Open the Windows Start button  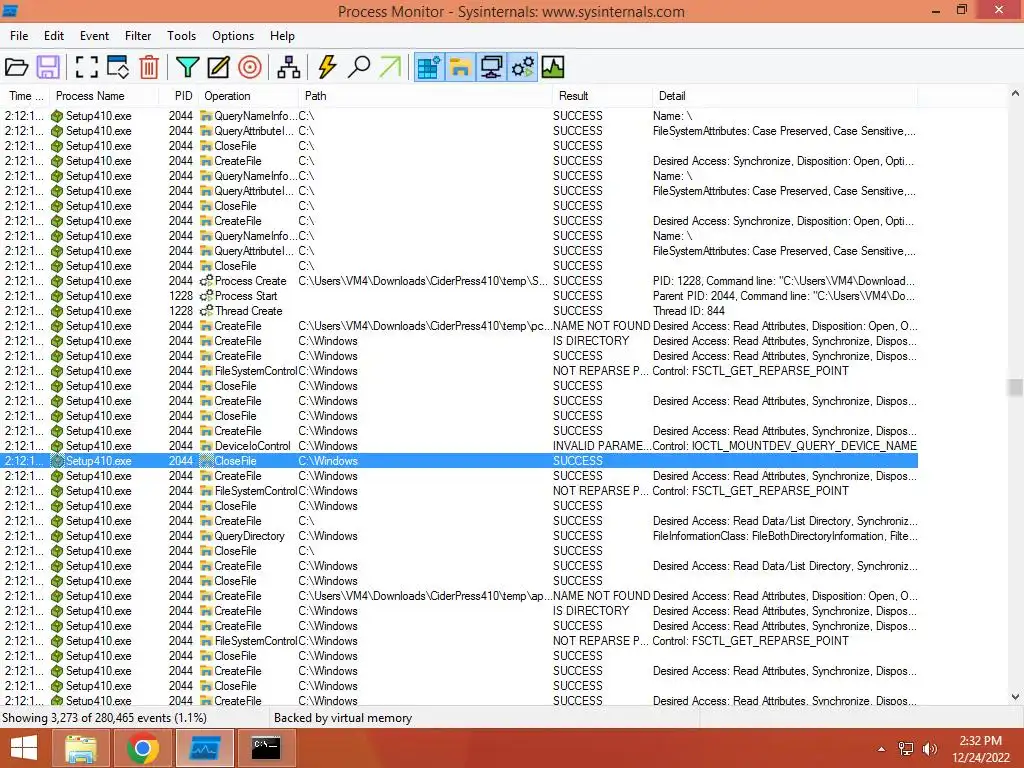pyautogui.click(x=24, y=748)
